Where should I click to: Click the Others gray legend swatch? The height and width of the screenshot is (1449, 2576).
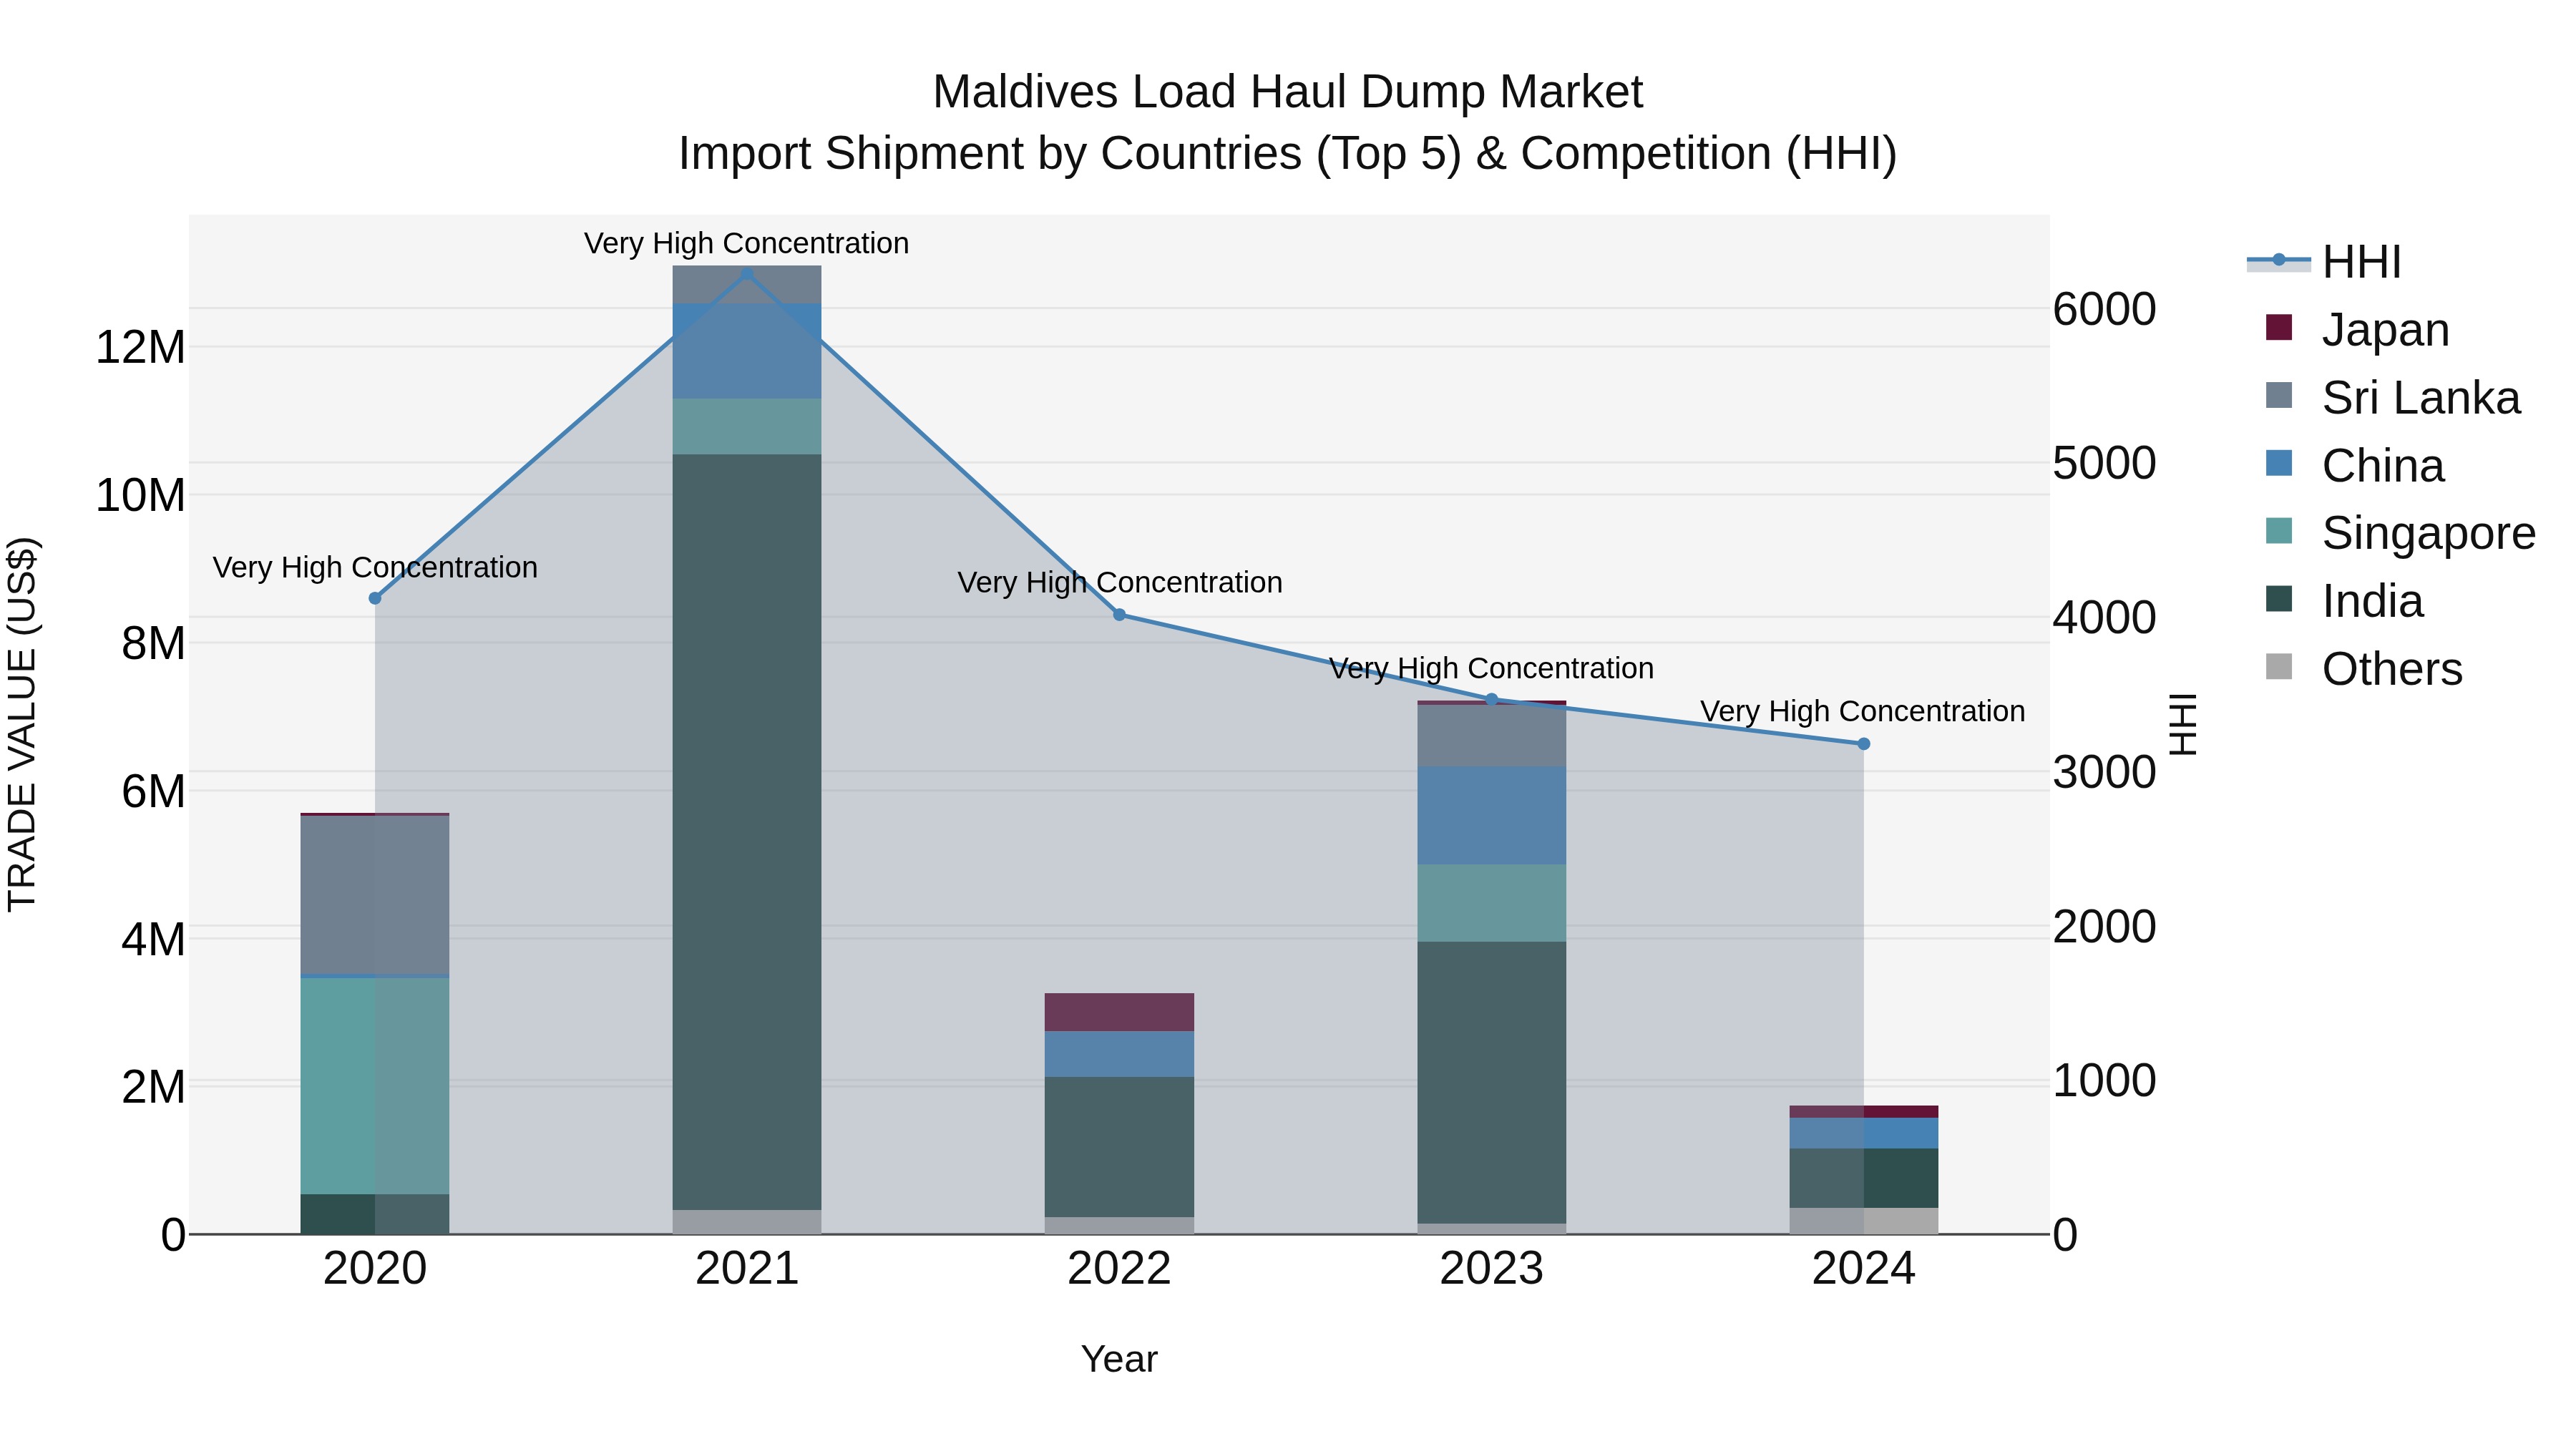(x=2279, y=666)
